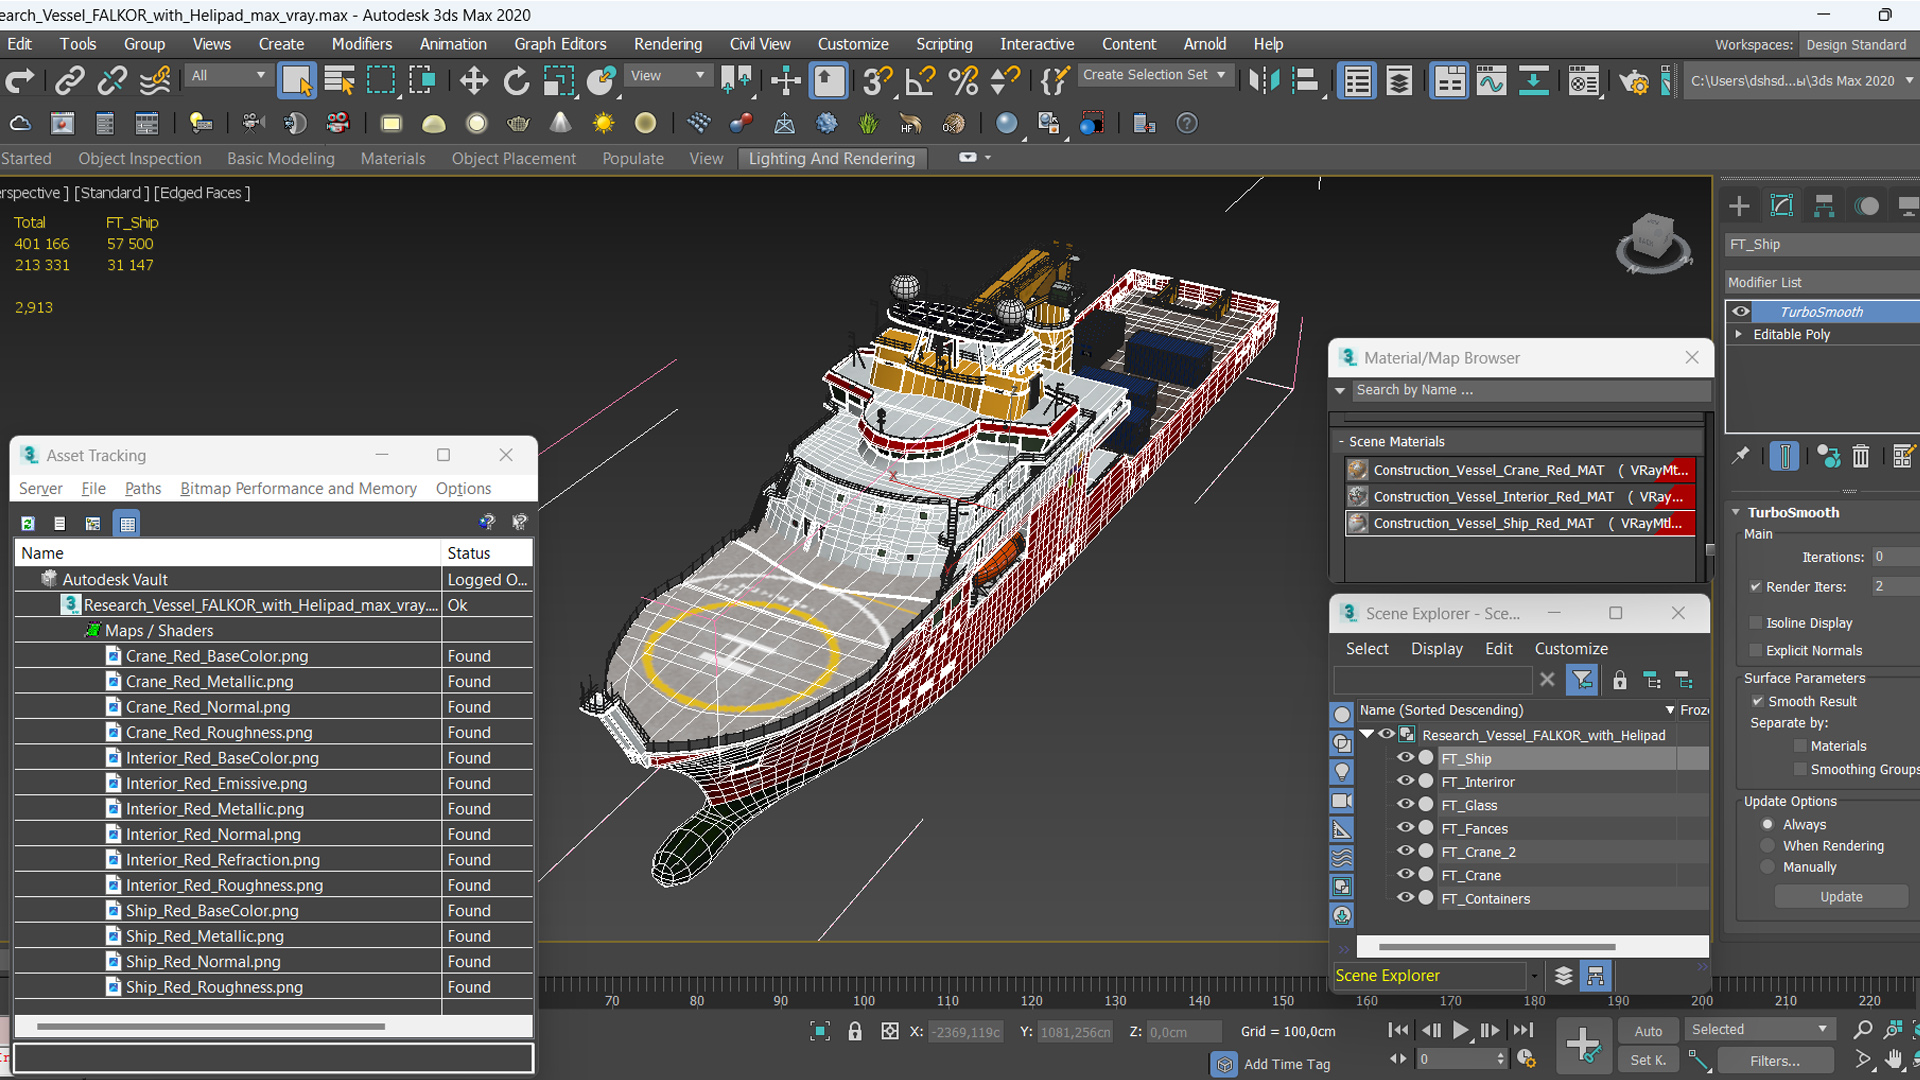The image size is (1920, 1080).
Task: Click the Mirror tool icon
Action: point(1264,81)
